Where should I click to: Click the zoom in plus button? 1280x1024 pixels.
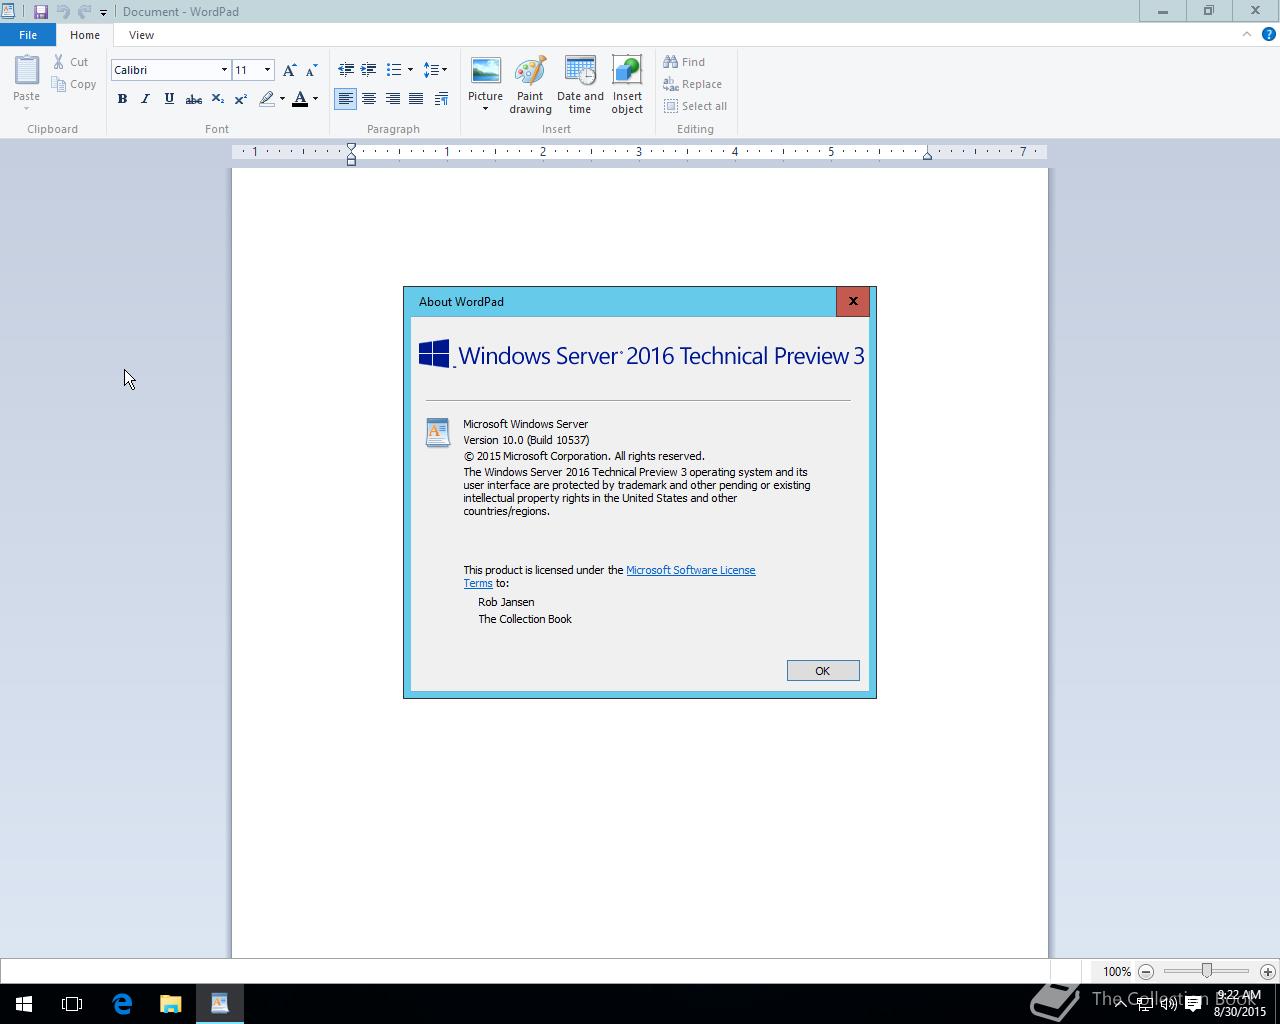click(x=1267, y=971)
